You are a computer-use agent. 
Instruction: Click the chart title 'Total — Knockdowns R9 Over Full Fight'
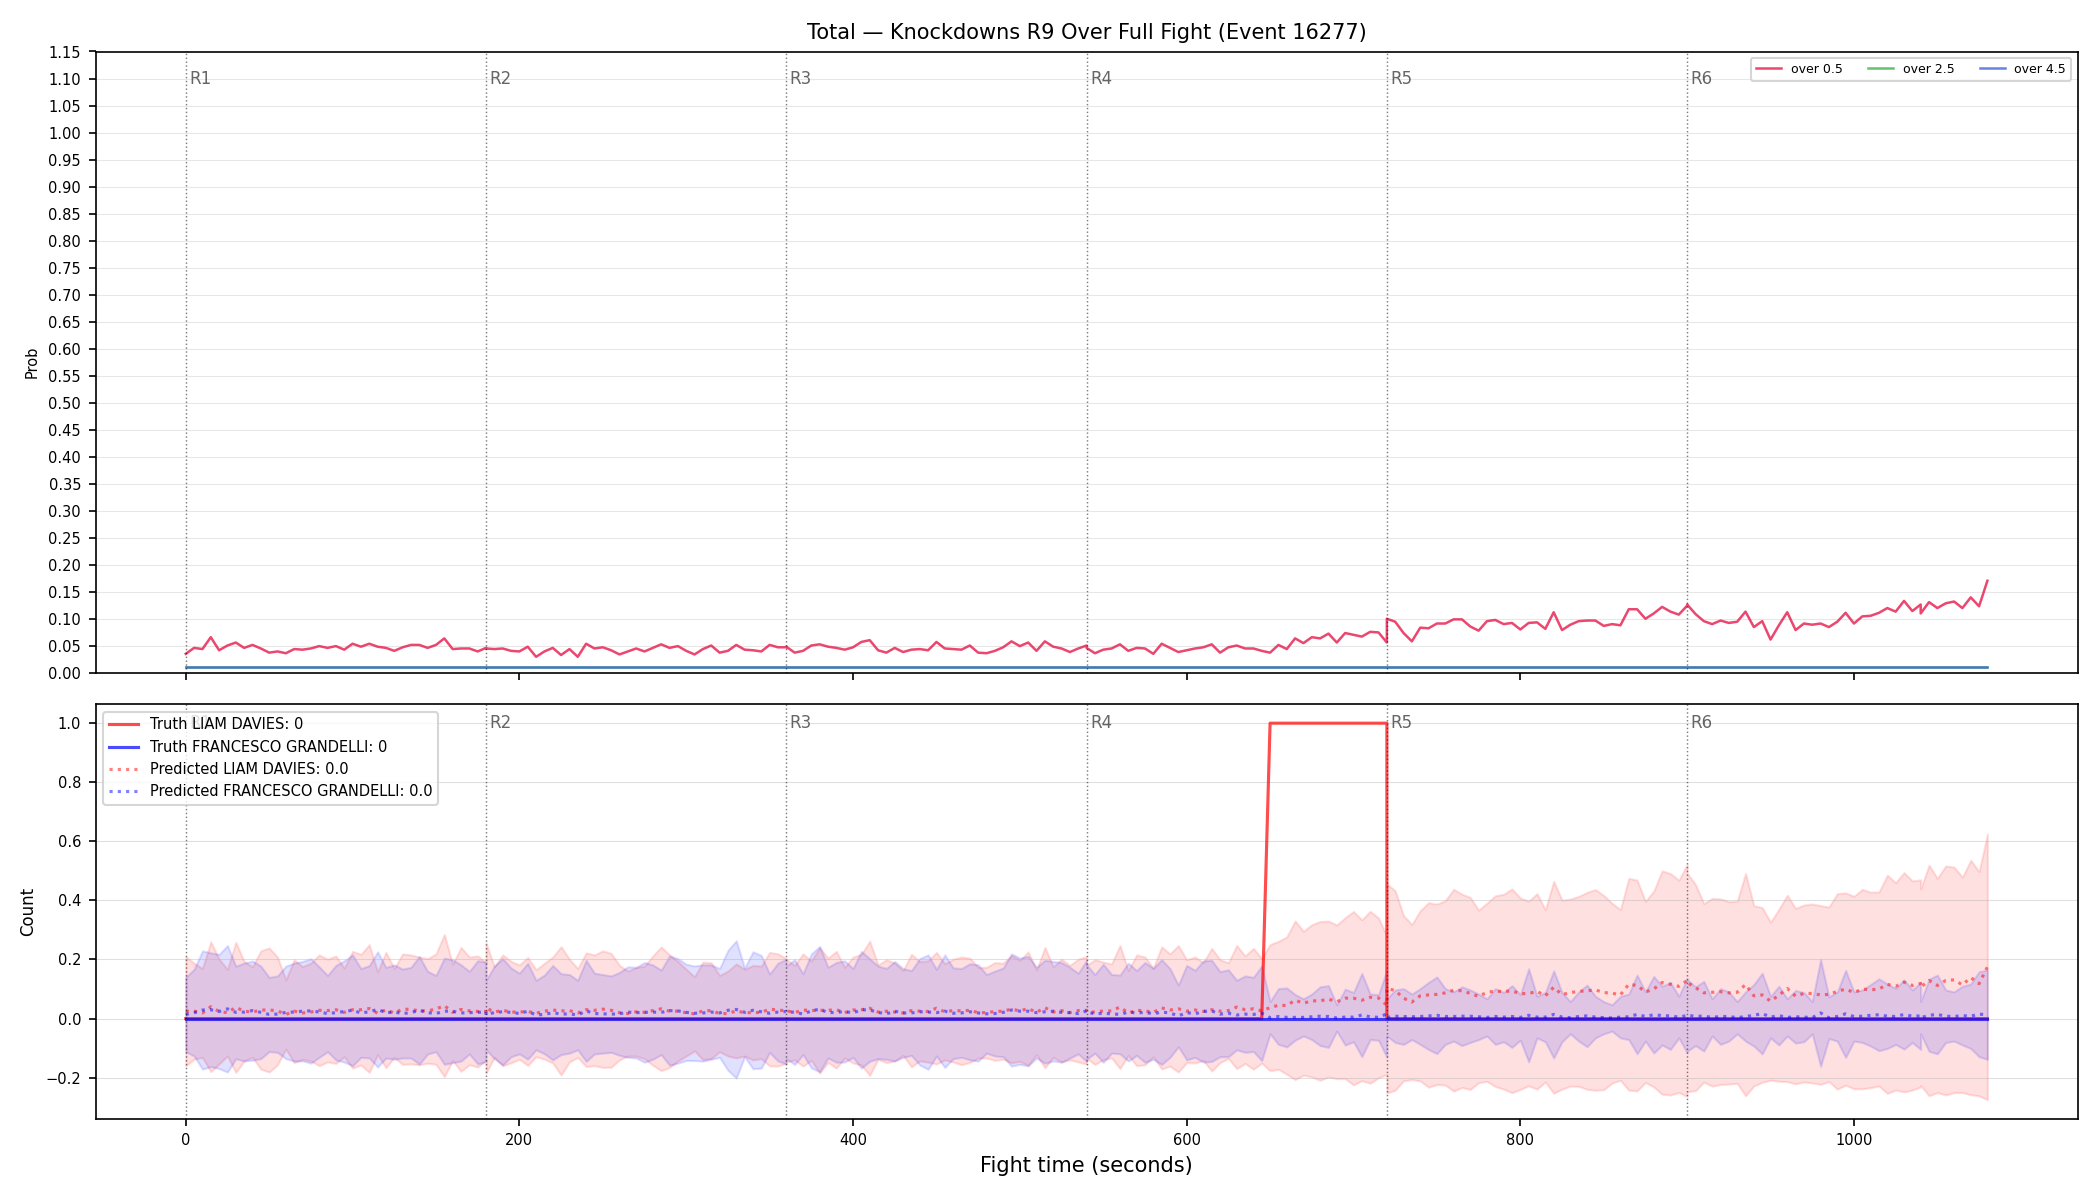pos(1086,32)
